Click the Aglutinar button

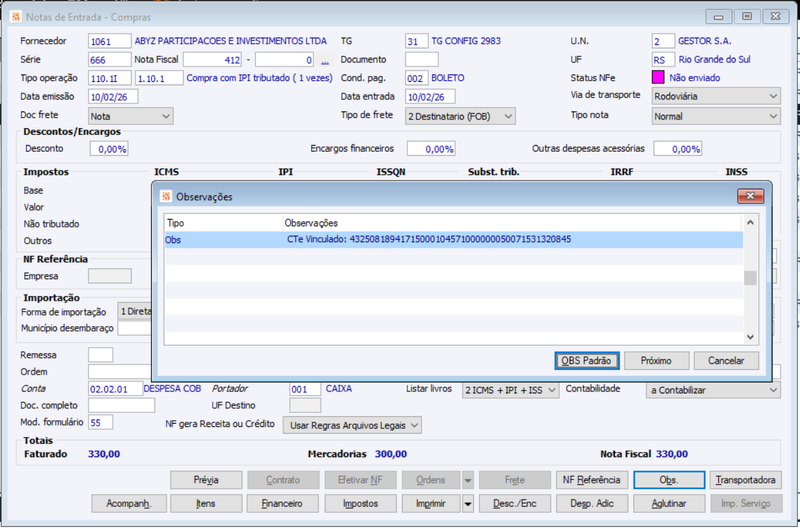tap(669, 504)
